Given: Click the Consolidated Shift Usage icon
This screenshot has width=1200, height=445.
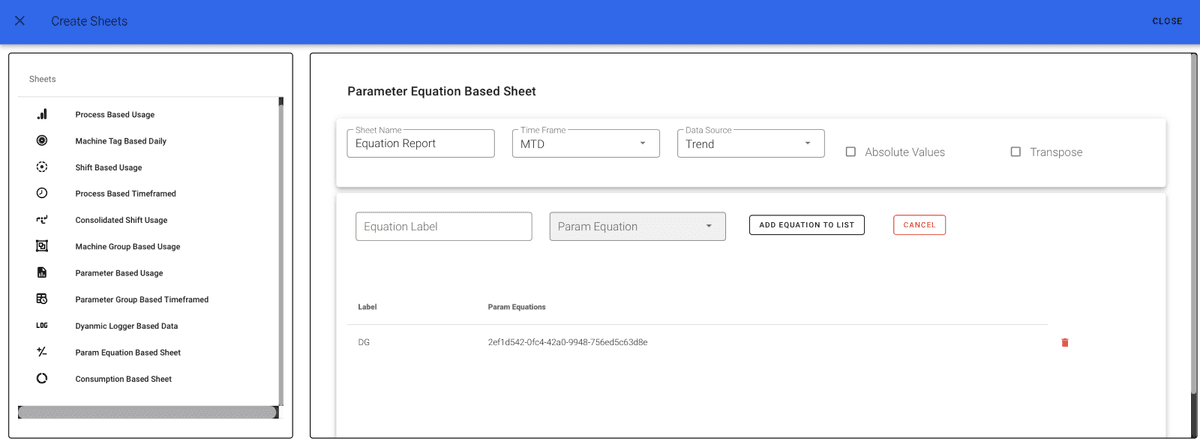Looking at the screenshot, I should (x=42, y=220).
